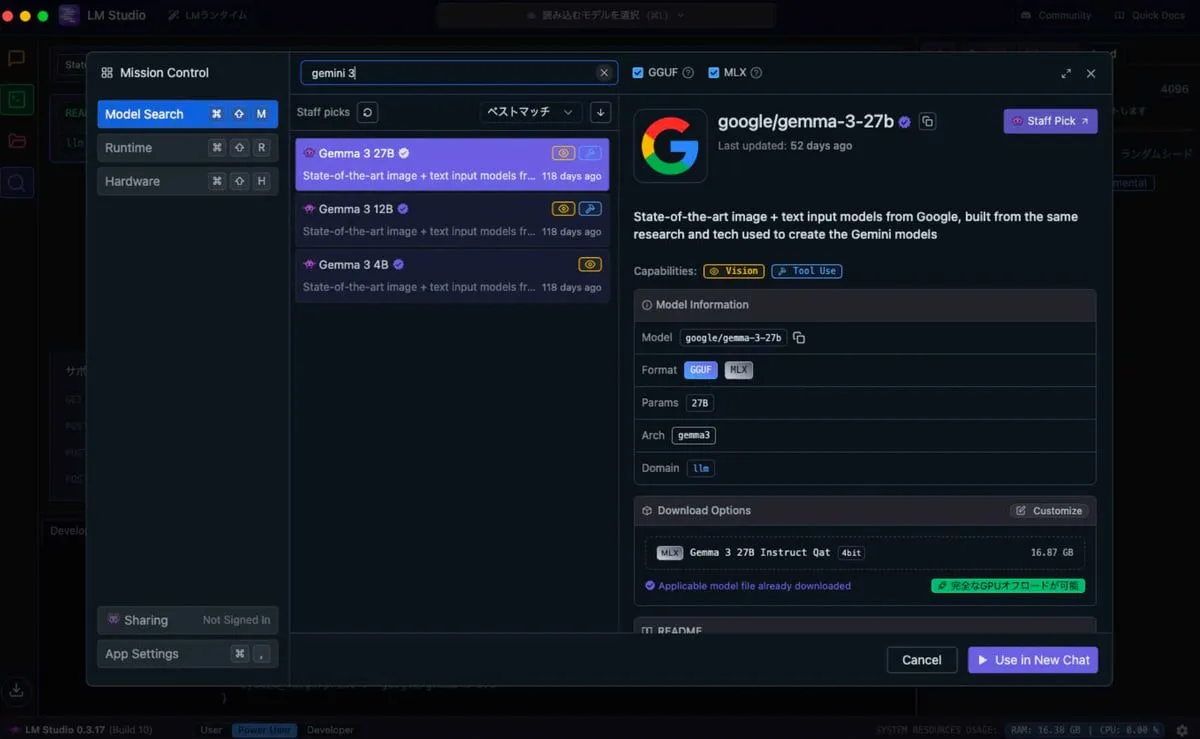Toggle sort direction arrow button
The height and width of the screenshot is (739, 1200).
[x=600, y=113]
